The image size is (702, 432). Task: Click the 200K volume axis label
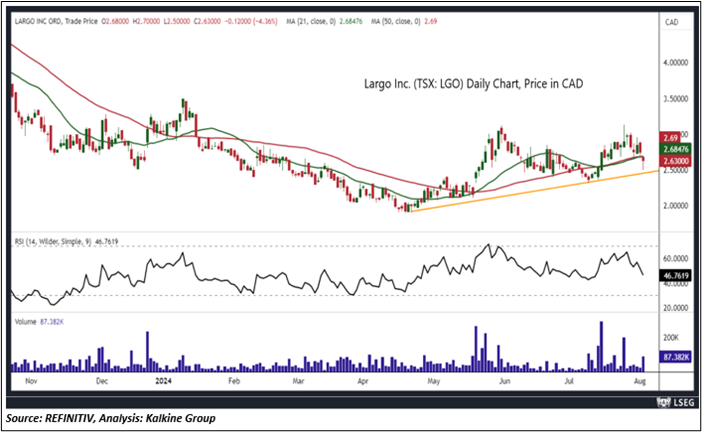tap(671, 338)
